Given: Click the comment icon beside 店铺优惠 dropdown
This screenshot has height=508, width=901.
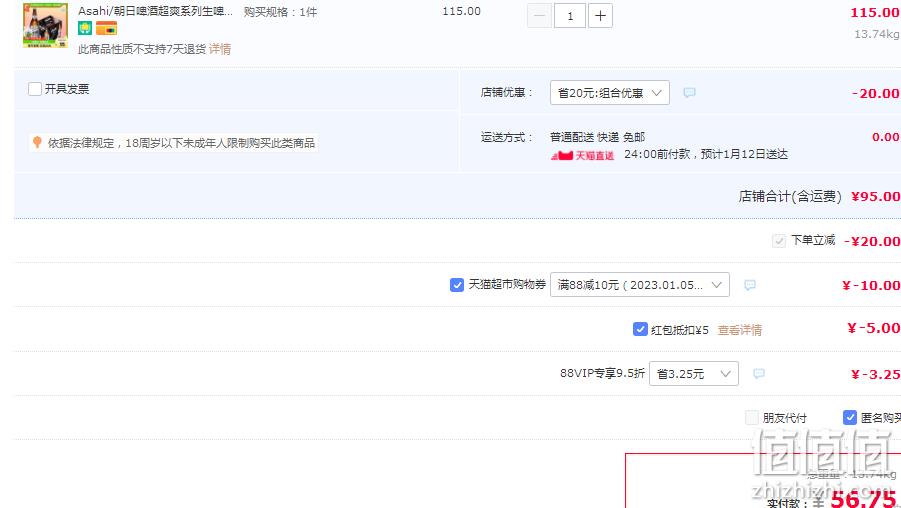Looking at the screenshot, I should [x=689, y=93].
